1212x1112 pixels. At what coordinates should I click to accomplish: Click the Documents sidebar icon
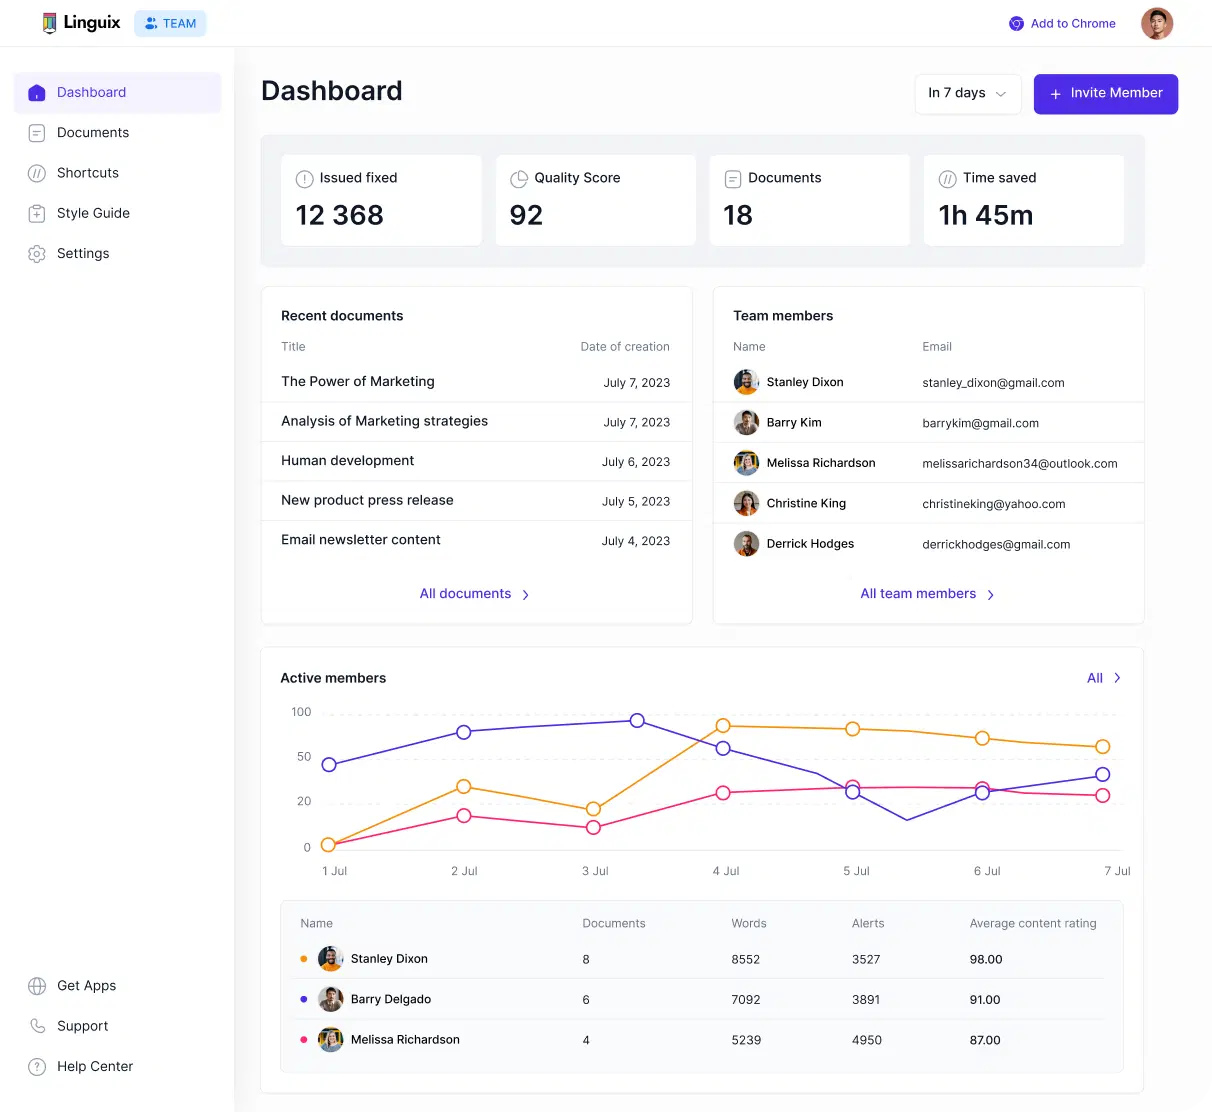[37, 133]
